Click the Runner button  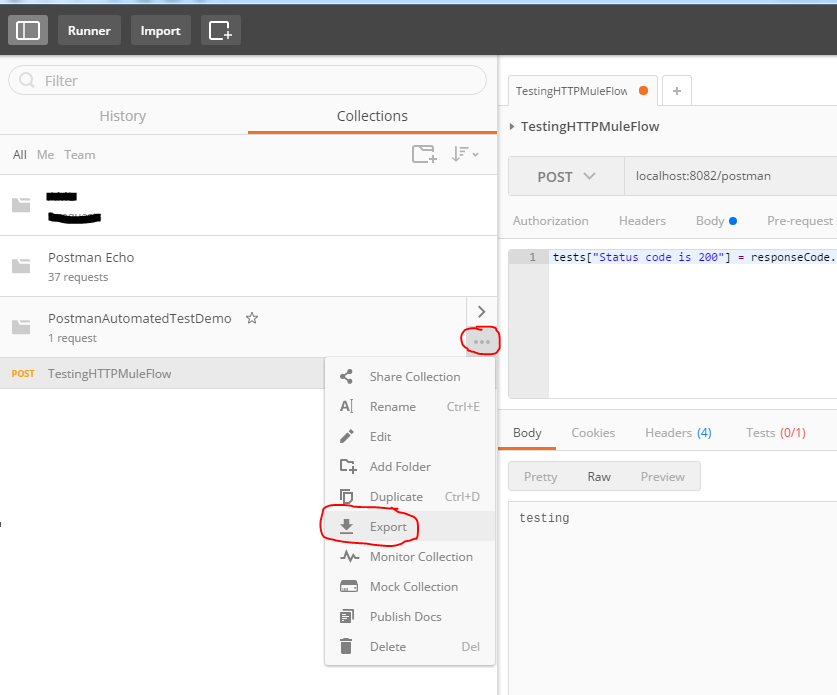(89, 30)
